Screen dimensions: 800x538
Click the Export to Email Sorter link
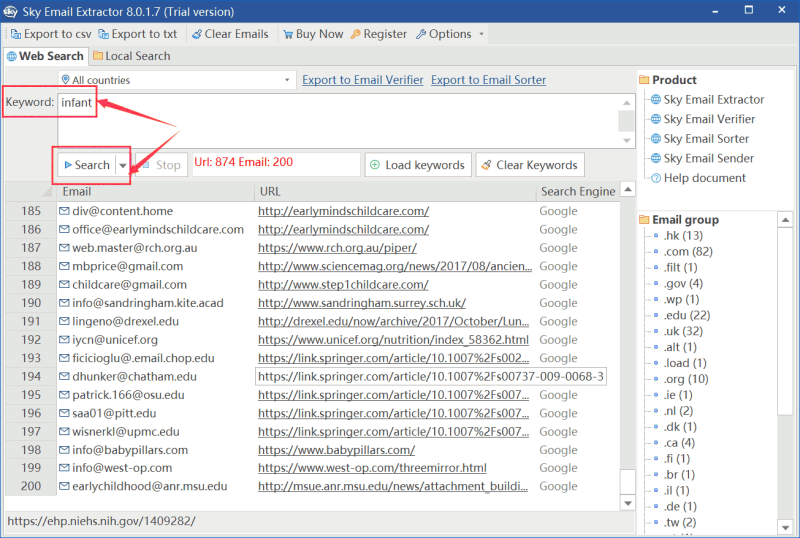click(488, 80)
